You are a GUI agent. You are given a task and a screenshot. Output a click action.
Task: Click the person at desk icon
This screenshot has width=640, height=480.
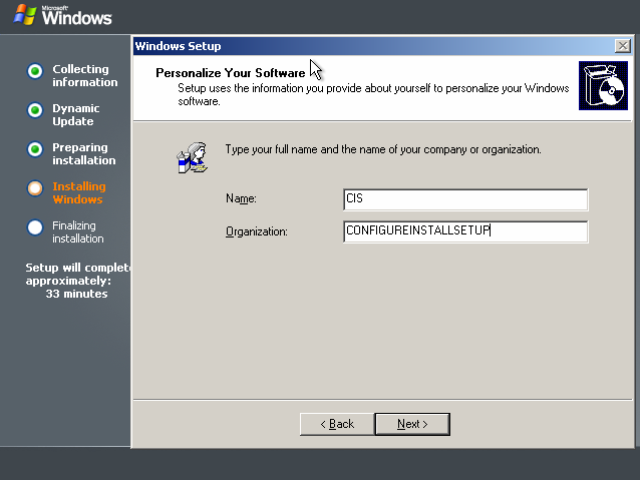[192, 158]
